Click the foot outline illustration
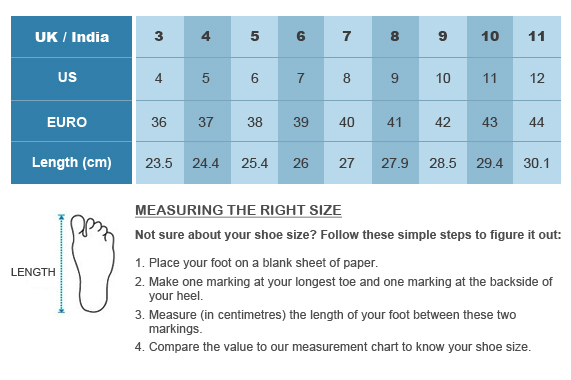 (92, 264)
